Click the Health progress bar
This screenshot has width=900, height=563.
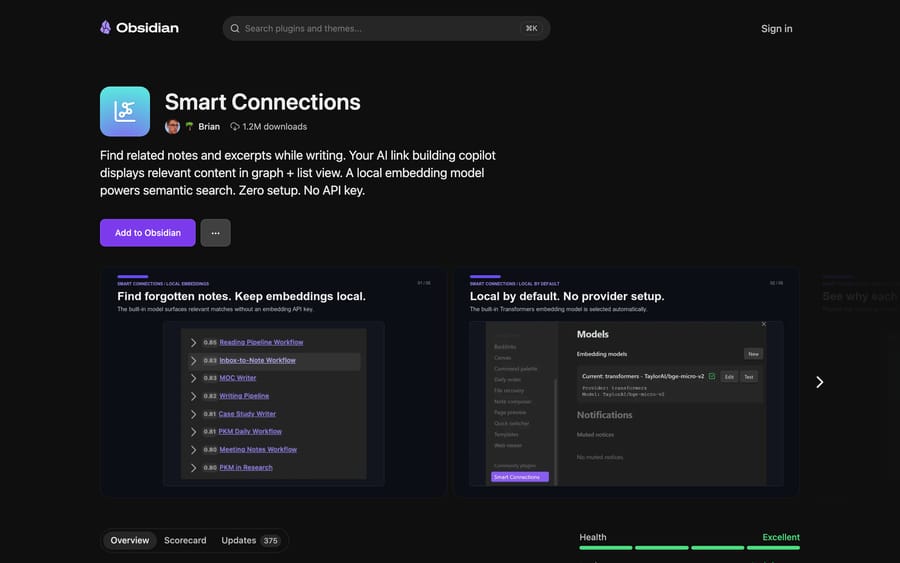689,548
